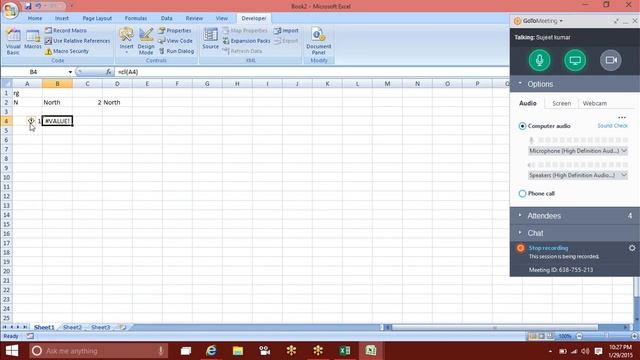Undo last action in Quick Access Toolbar
The image size is (640, 360).
click(x=38, y=6)
